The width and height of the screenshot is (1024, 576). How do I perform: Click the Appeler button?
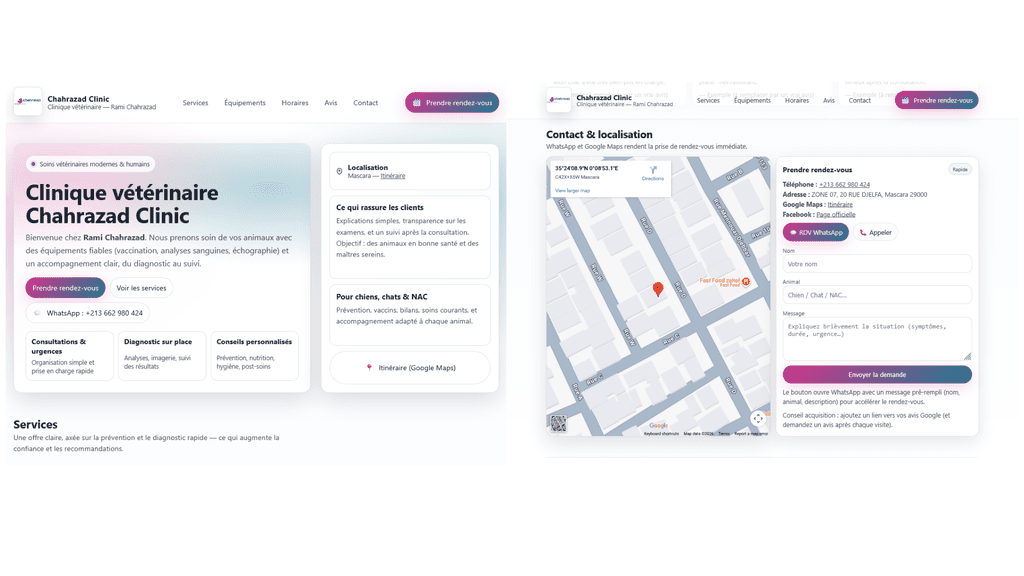pyautogui.click(x=875, y=232)
